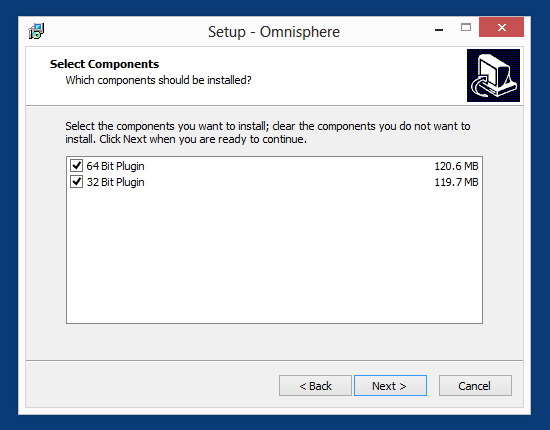Click the 120.6 MB size value

point(456,166)
